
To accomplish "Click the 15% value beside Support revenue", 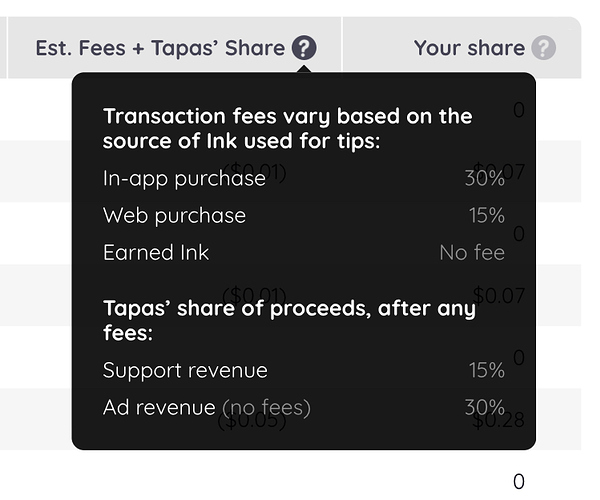I will [x=486, y=370].
